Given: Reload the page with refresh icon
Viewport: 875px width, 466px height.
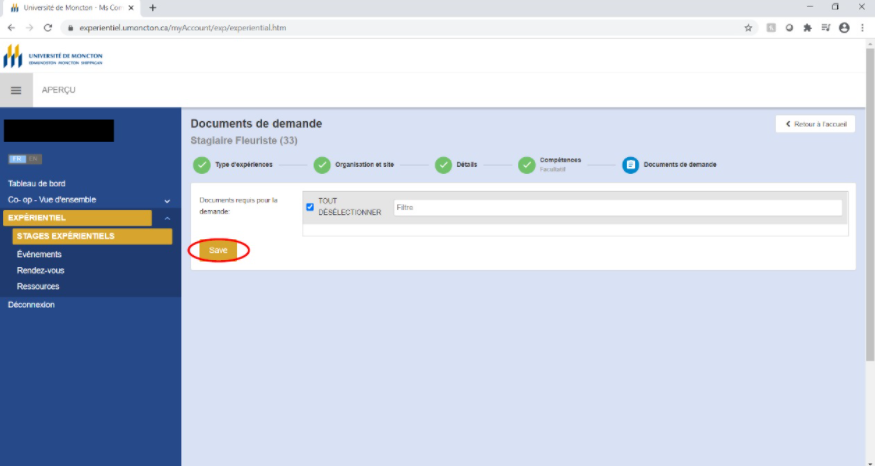Looking at the screenshot, I should 48,28.
